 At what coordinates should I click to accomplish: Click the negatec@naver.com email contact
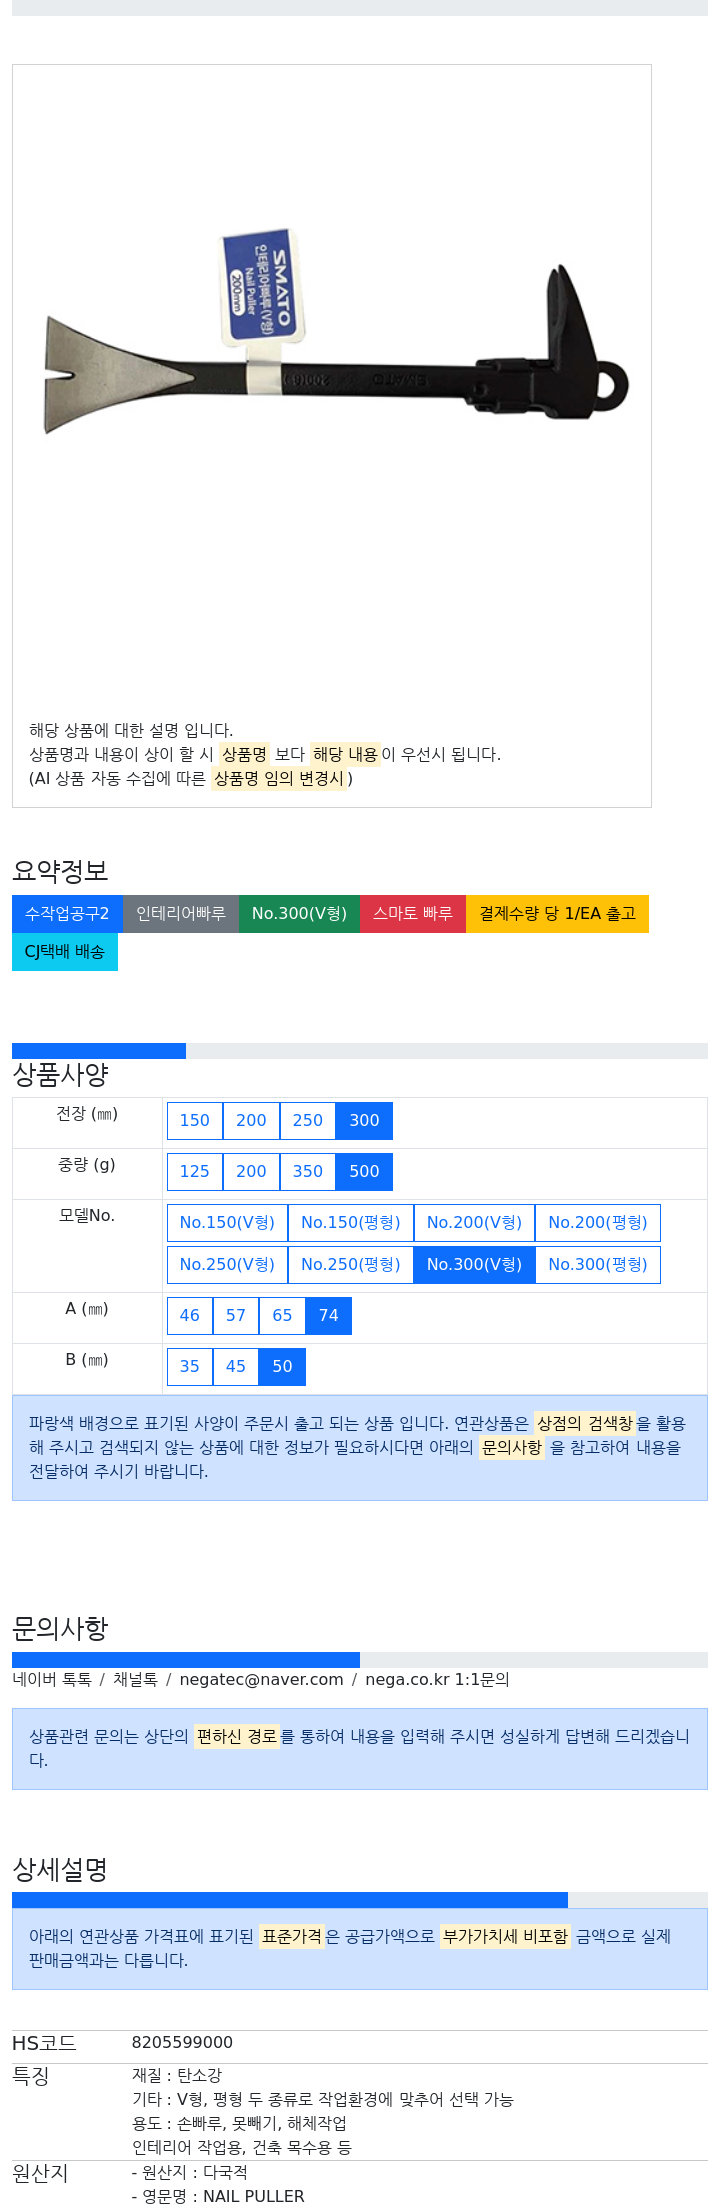click(x=261, y=1679)
